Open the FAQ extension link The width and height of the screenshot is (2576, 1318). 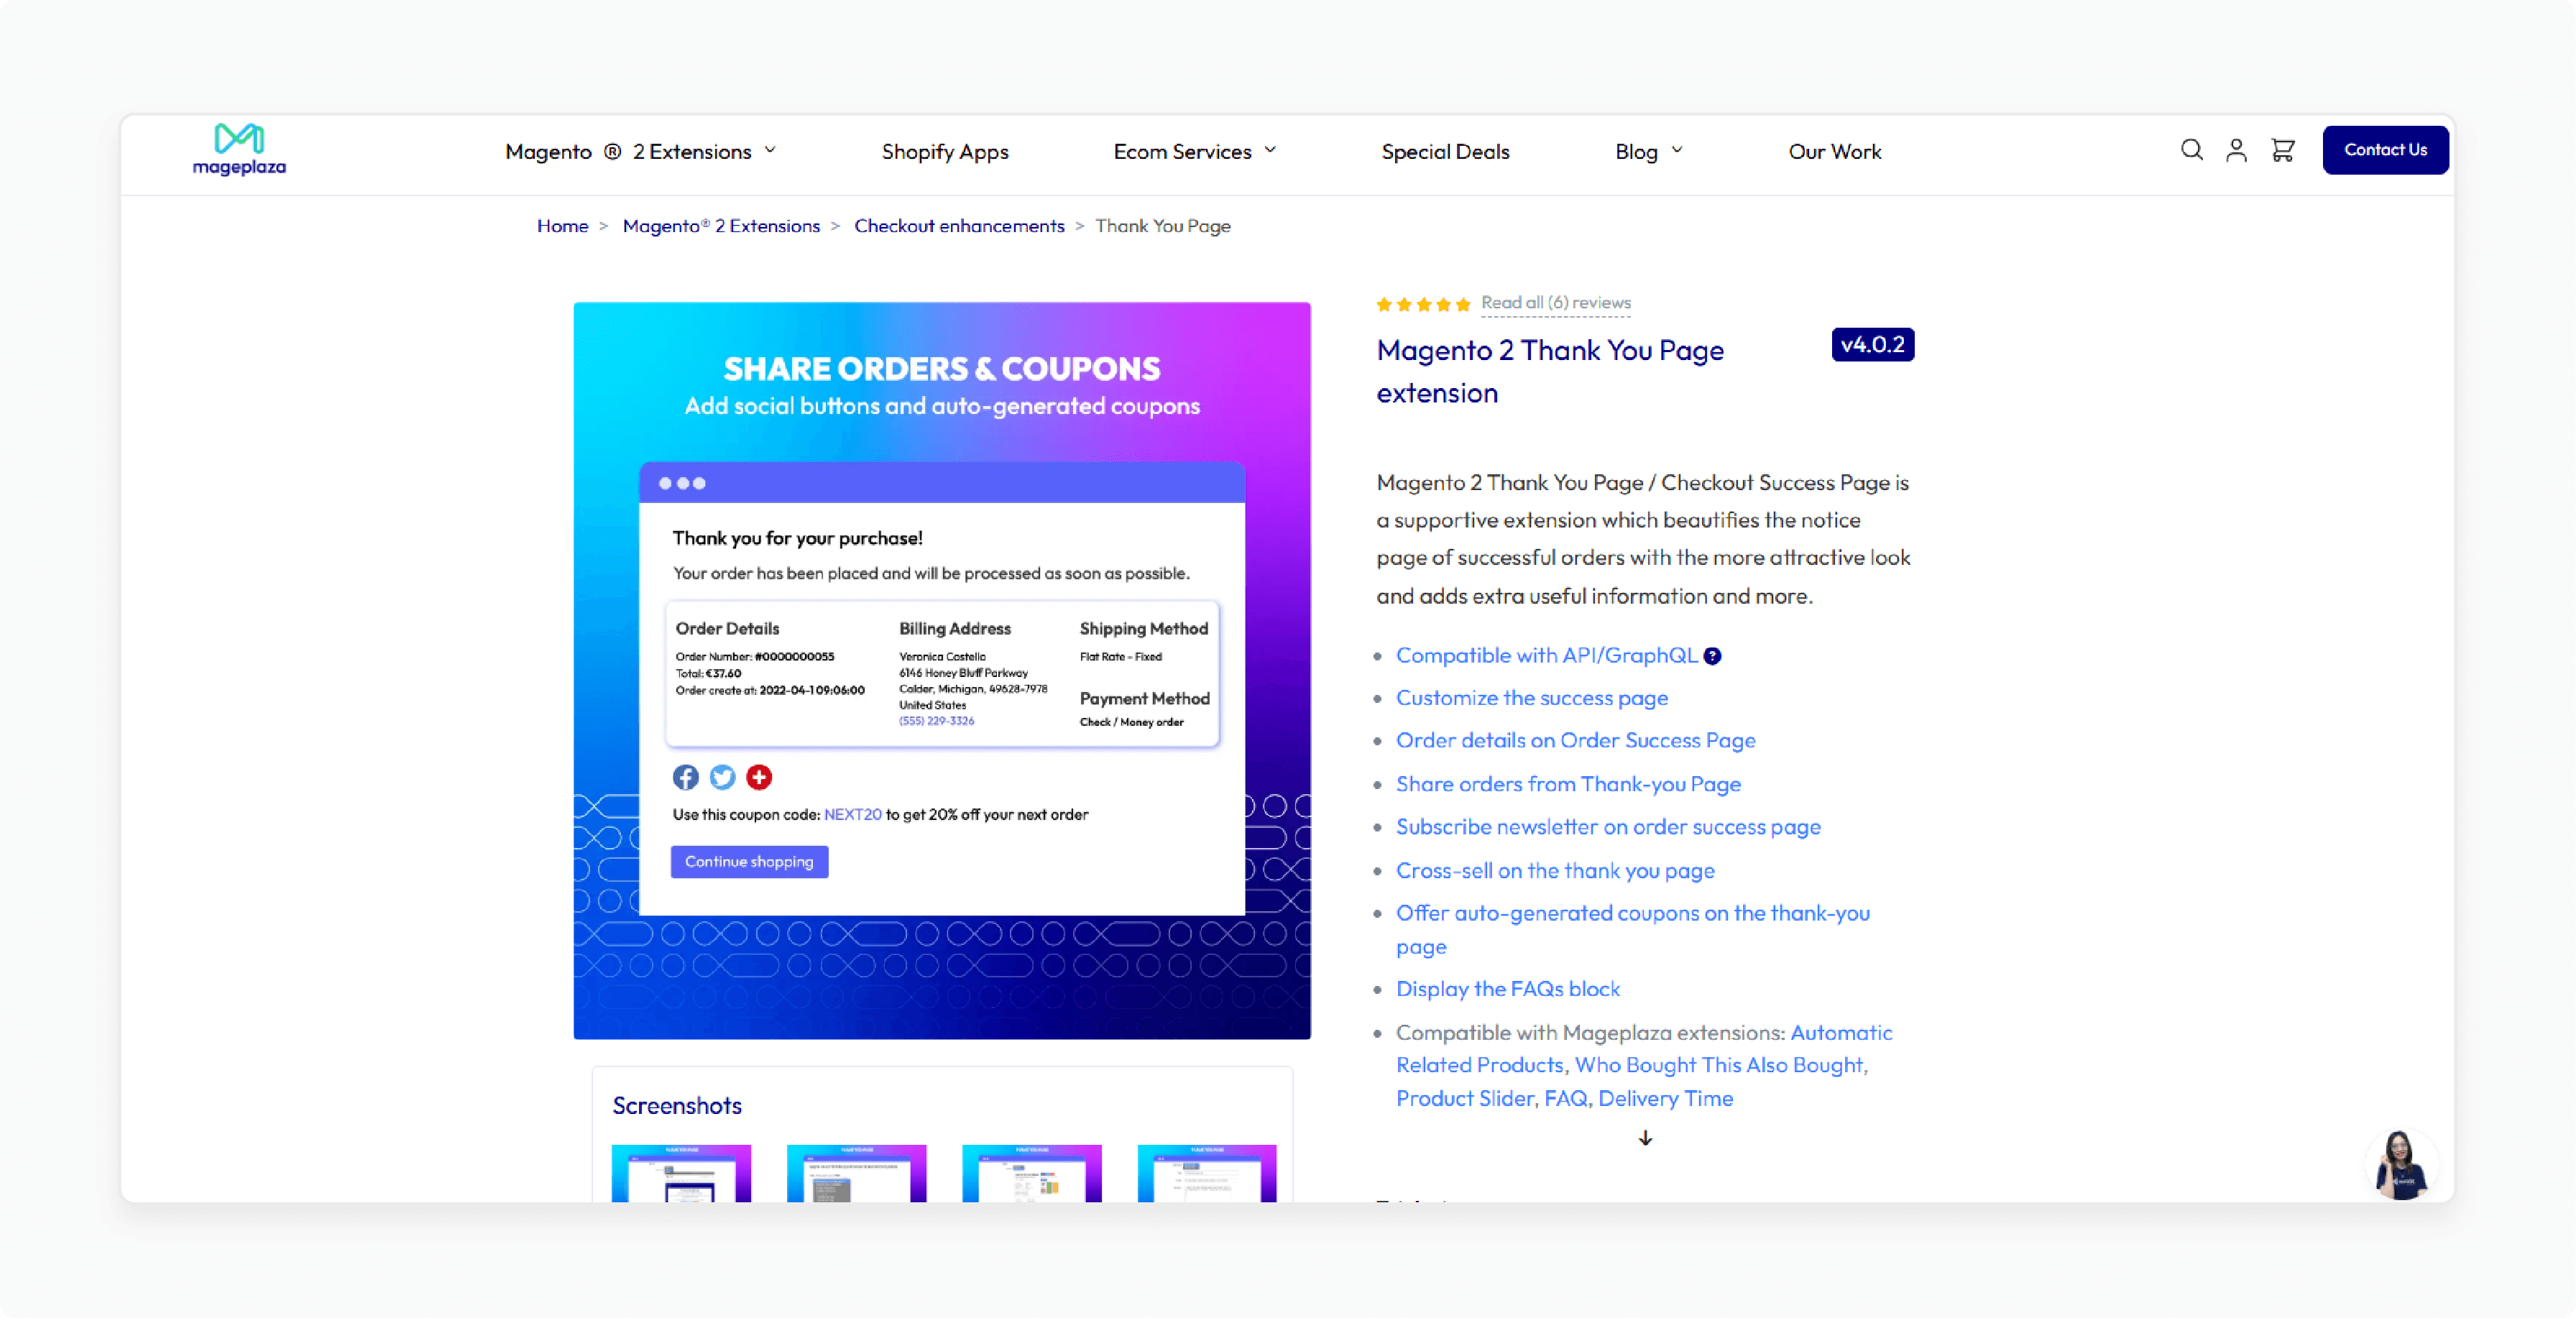click(x=1565, y=1099)
